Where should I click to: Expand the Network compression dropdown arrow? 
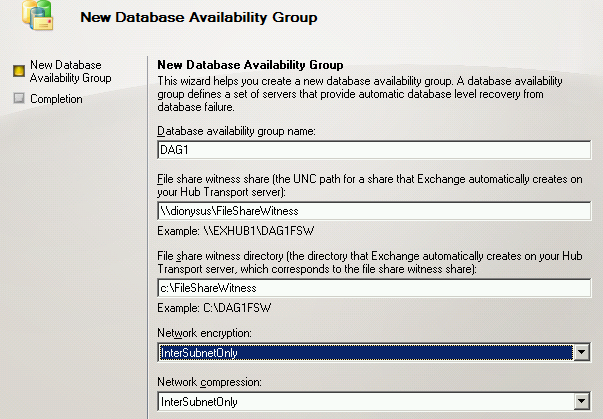(581, 402)
